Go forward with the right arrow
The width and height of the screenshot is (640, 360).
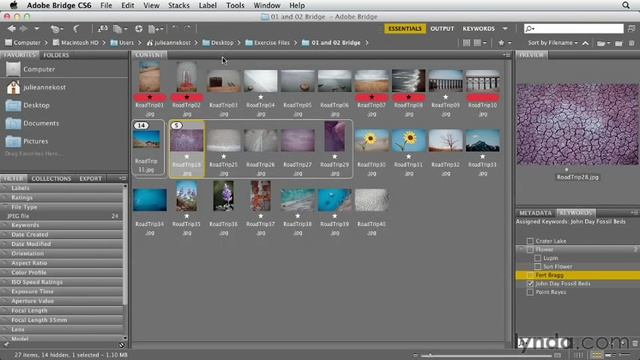click(24, 29)
